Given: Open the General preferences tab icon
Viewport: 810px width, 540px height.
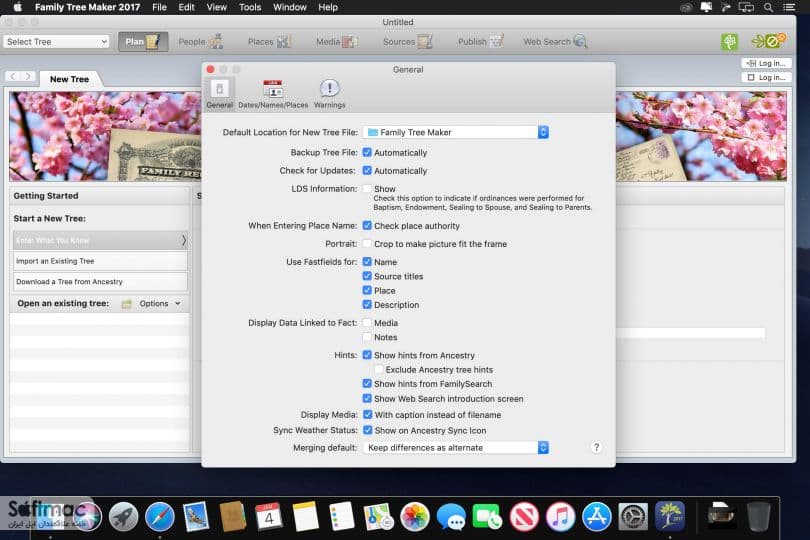Looking at the screenshot, I should (220, 94).
